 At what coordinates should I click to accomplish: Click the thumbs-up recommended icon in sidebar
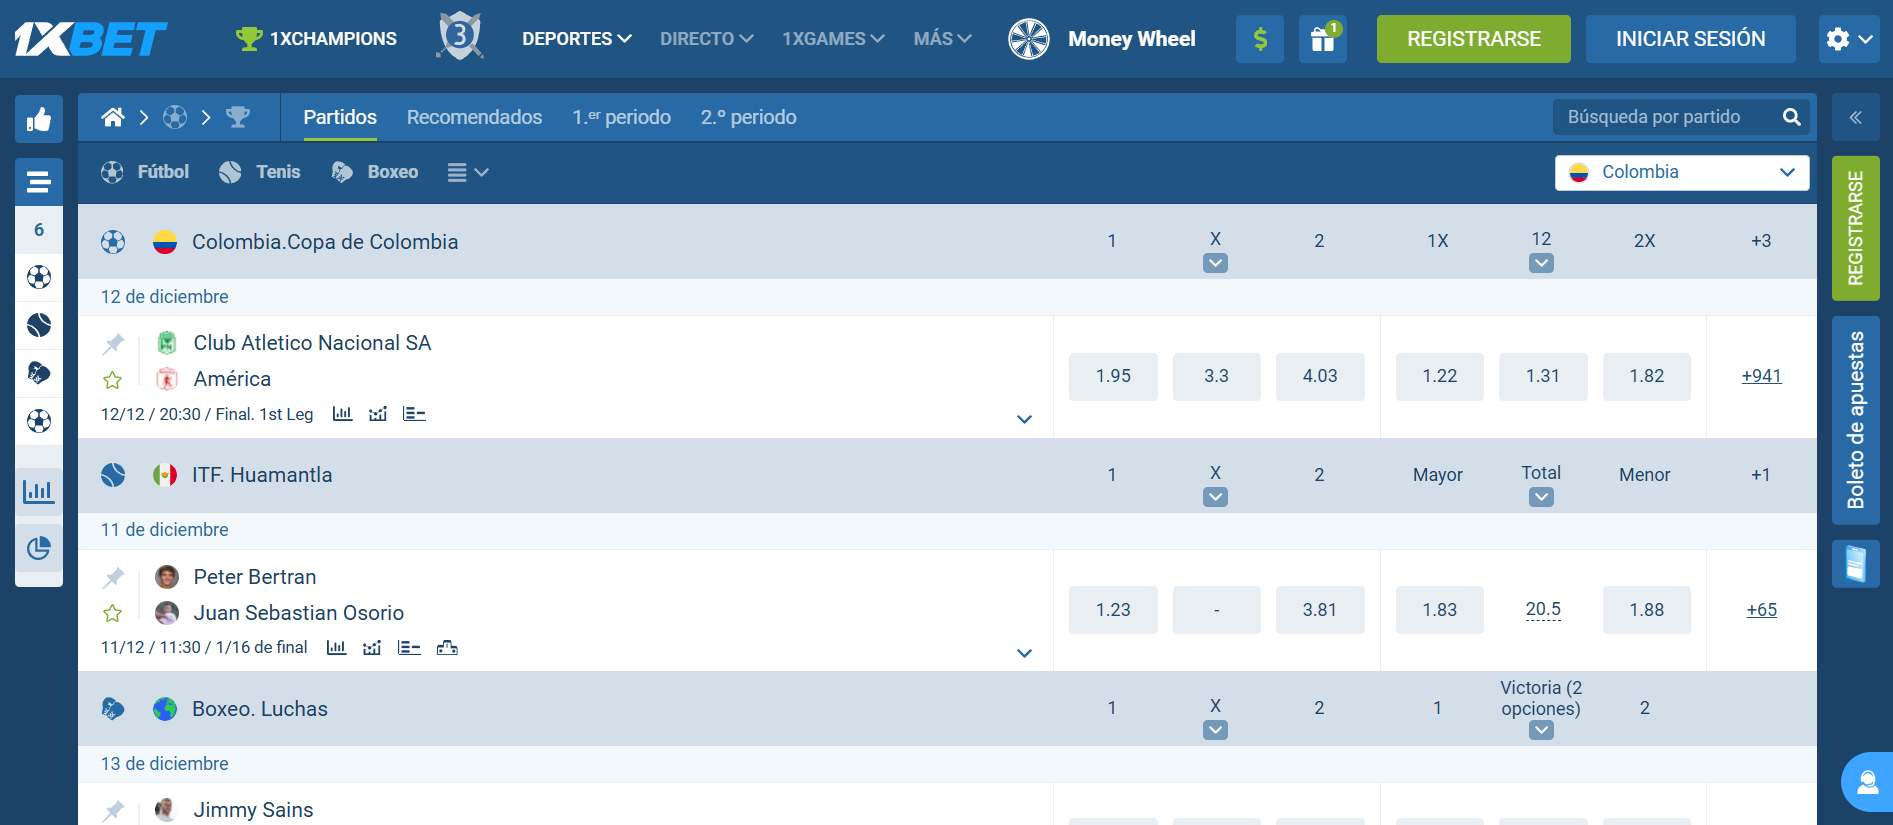(x=39, y=120)
